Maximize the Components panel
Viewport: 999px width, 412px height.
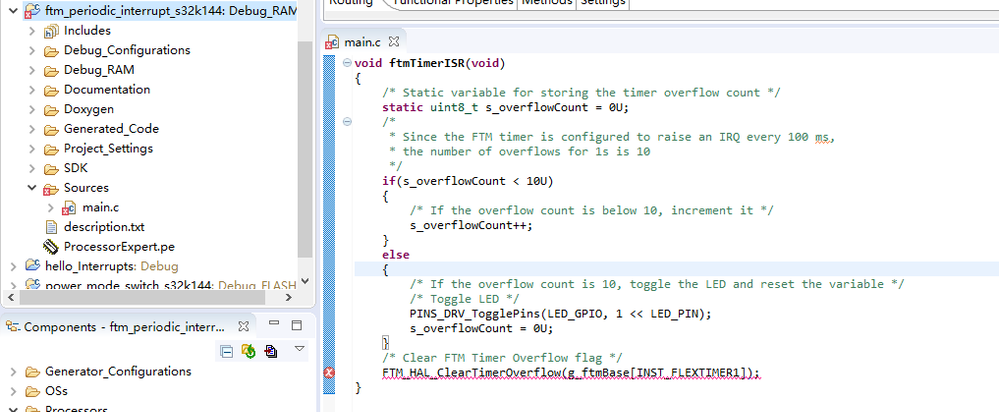pyautogui.click(x=296, y=325)
